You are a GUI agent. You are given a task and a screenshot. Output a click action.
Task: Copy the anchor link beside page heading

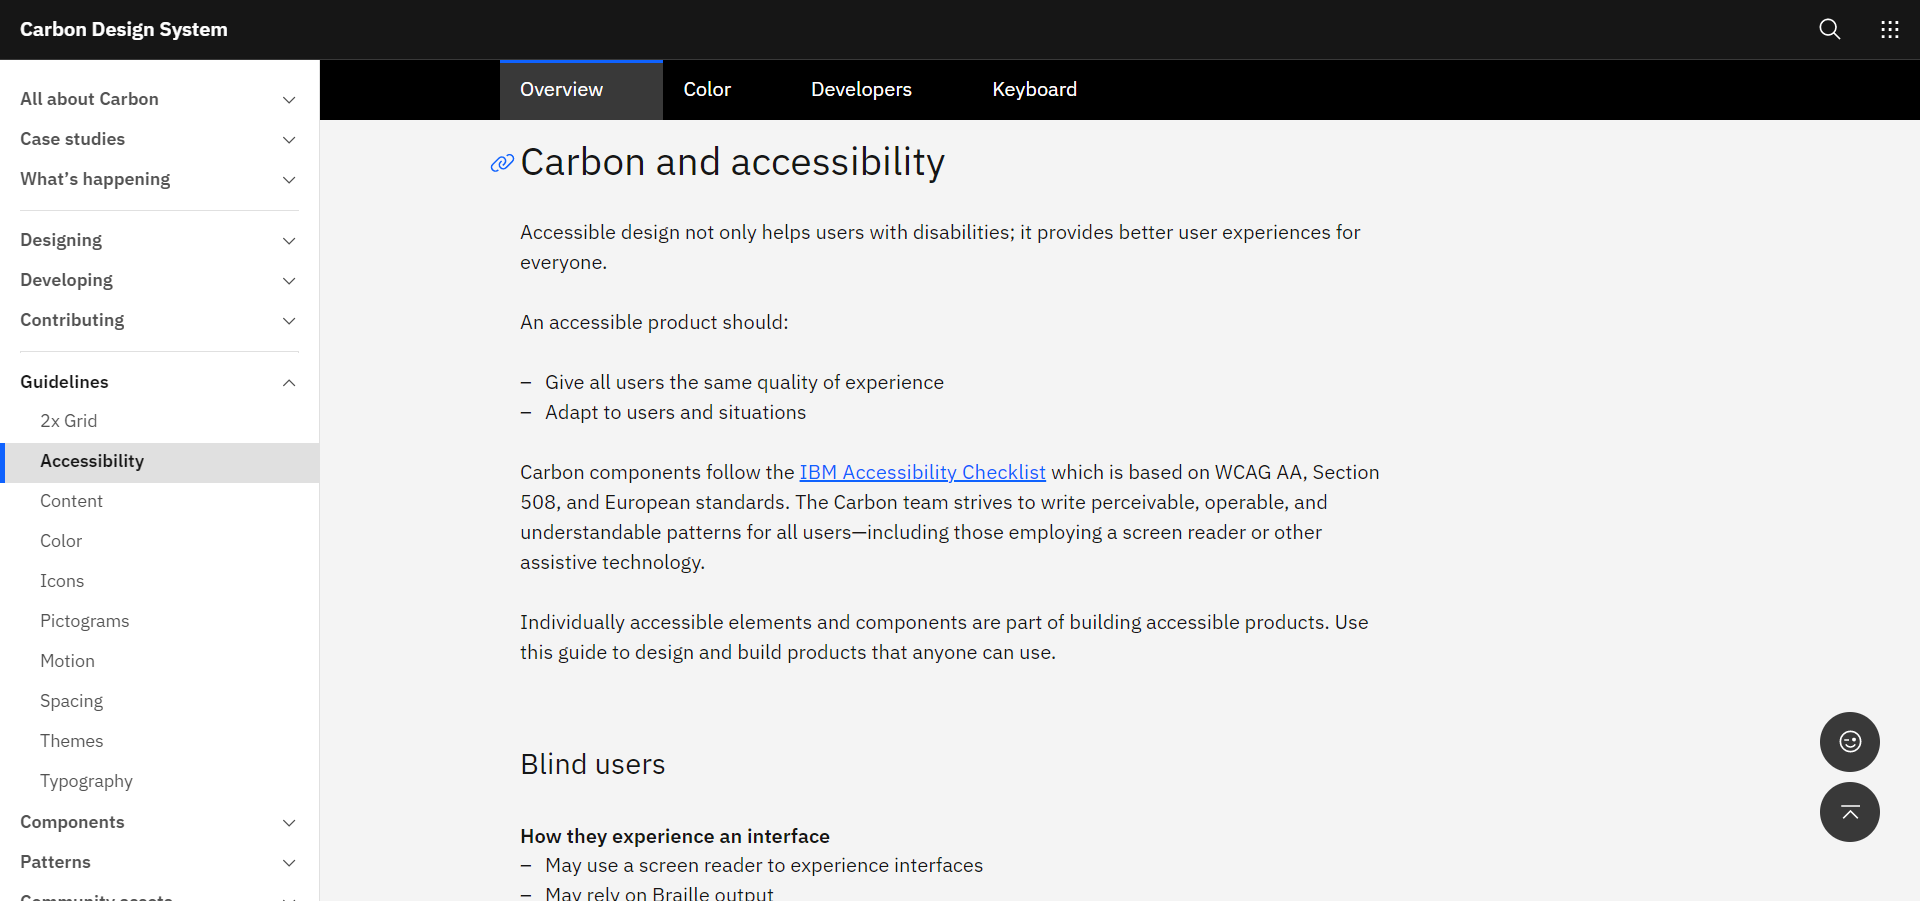point(502,163)
